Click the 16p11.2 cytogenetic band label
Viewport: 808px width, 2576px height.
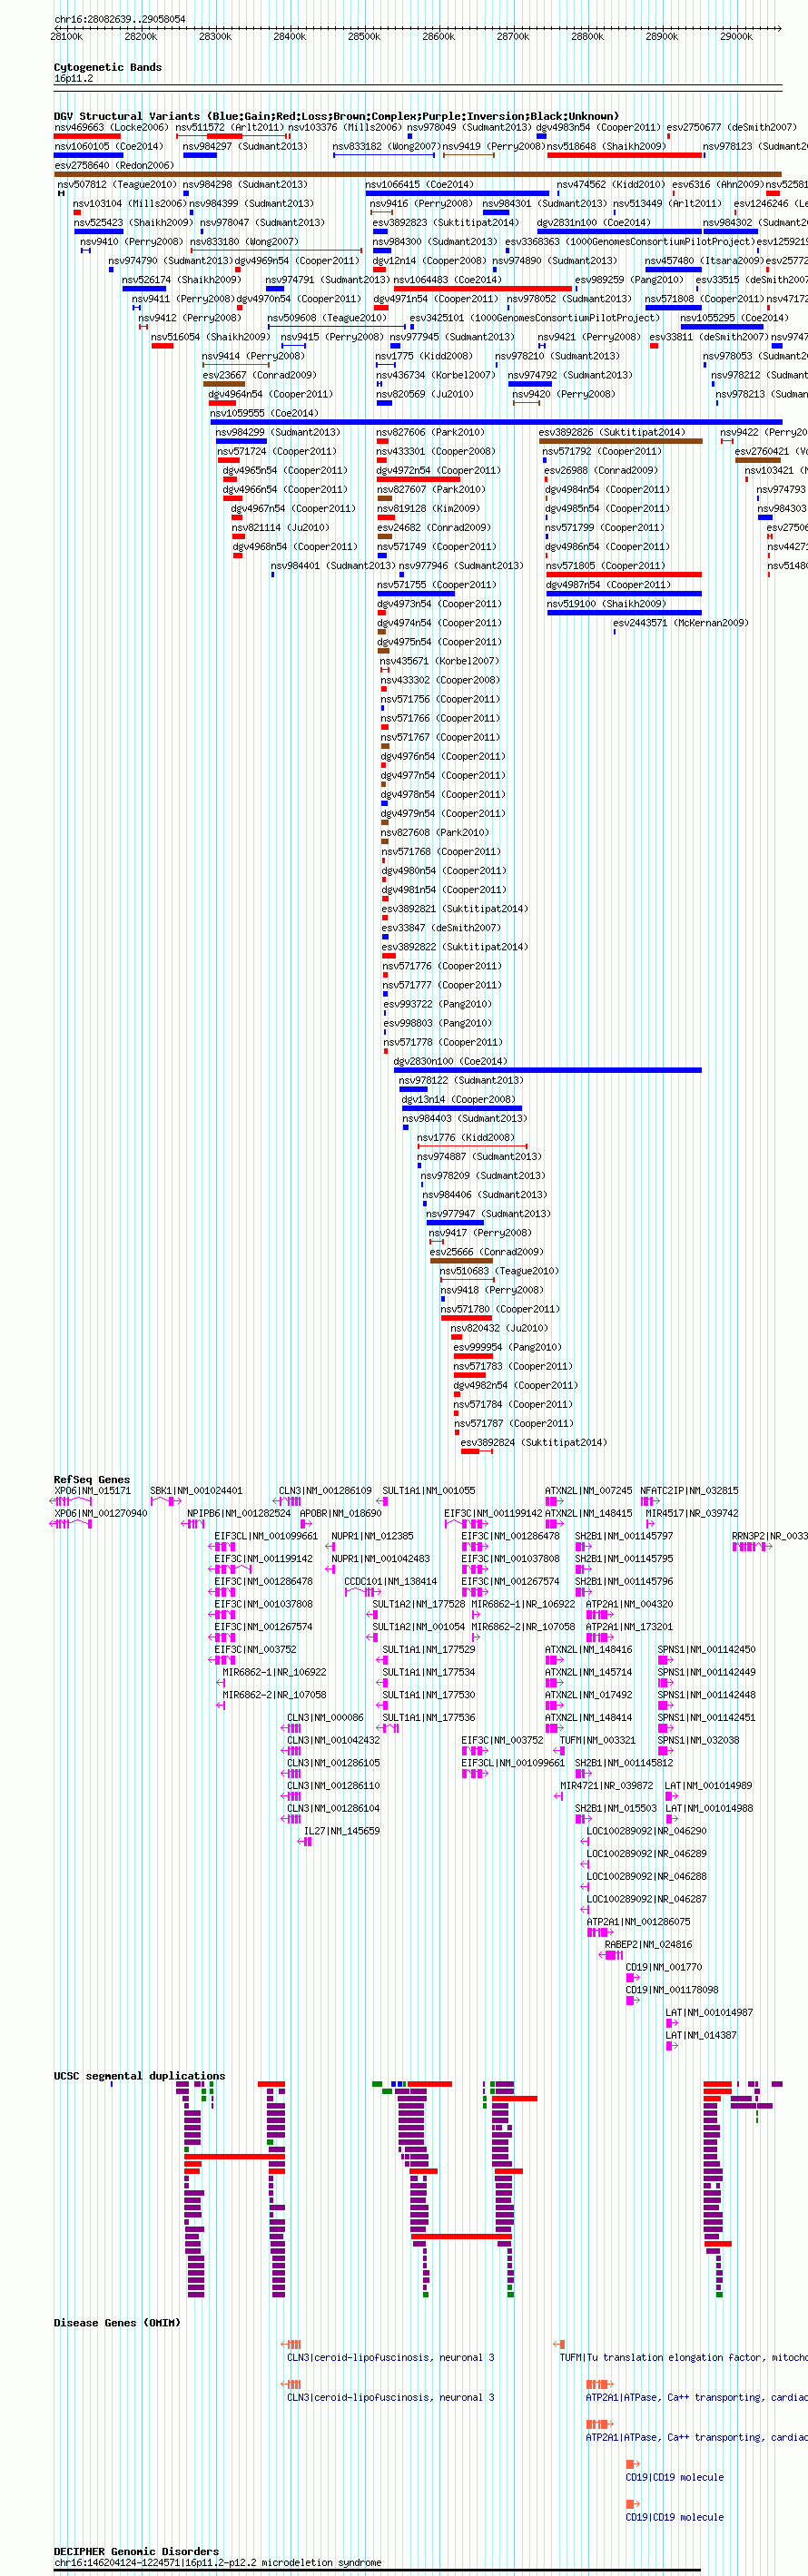click(73, 78)
